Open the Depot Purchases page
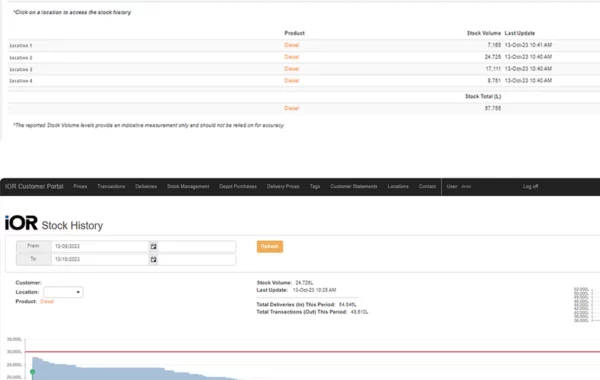The width and height of the screenshot is (600, 380). click(238, 186)
